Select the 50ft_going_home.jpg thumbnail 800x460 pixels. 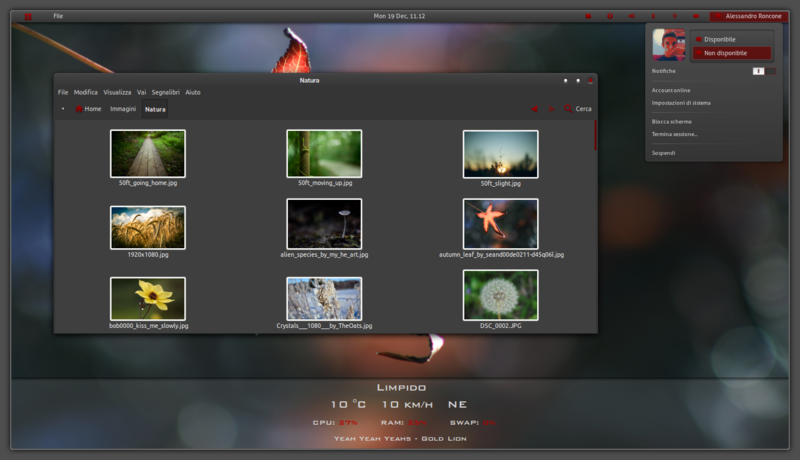(148, 154)
